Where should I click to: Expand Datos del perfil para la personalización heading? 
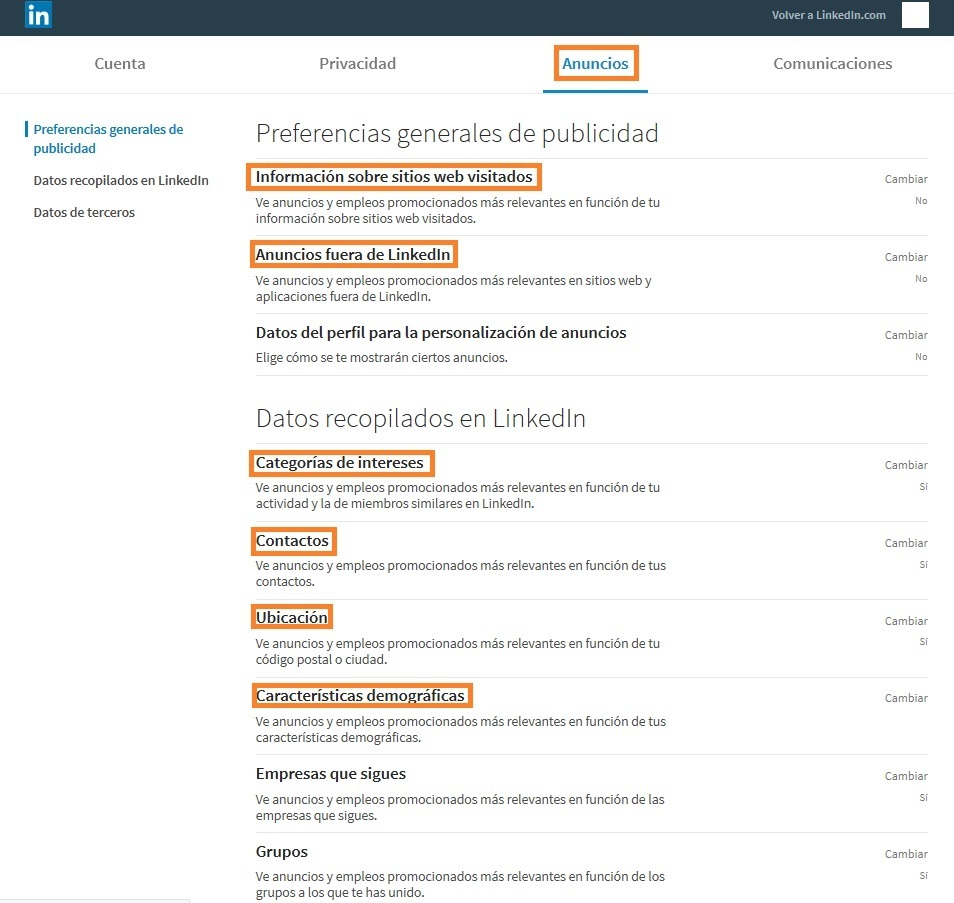(x=440, y=332)
